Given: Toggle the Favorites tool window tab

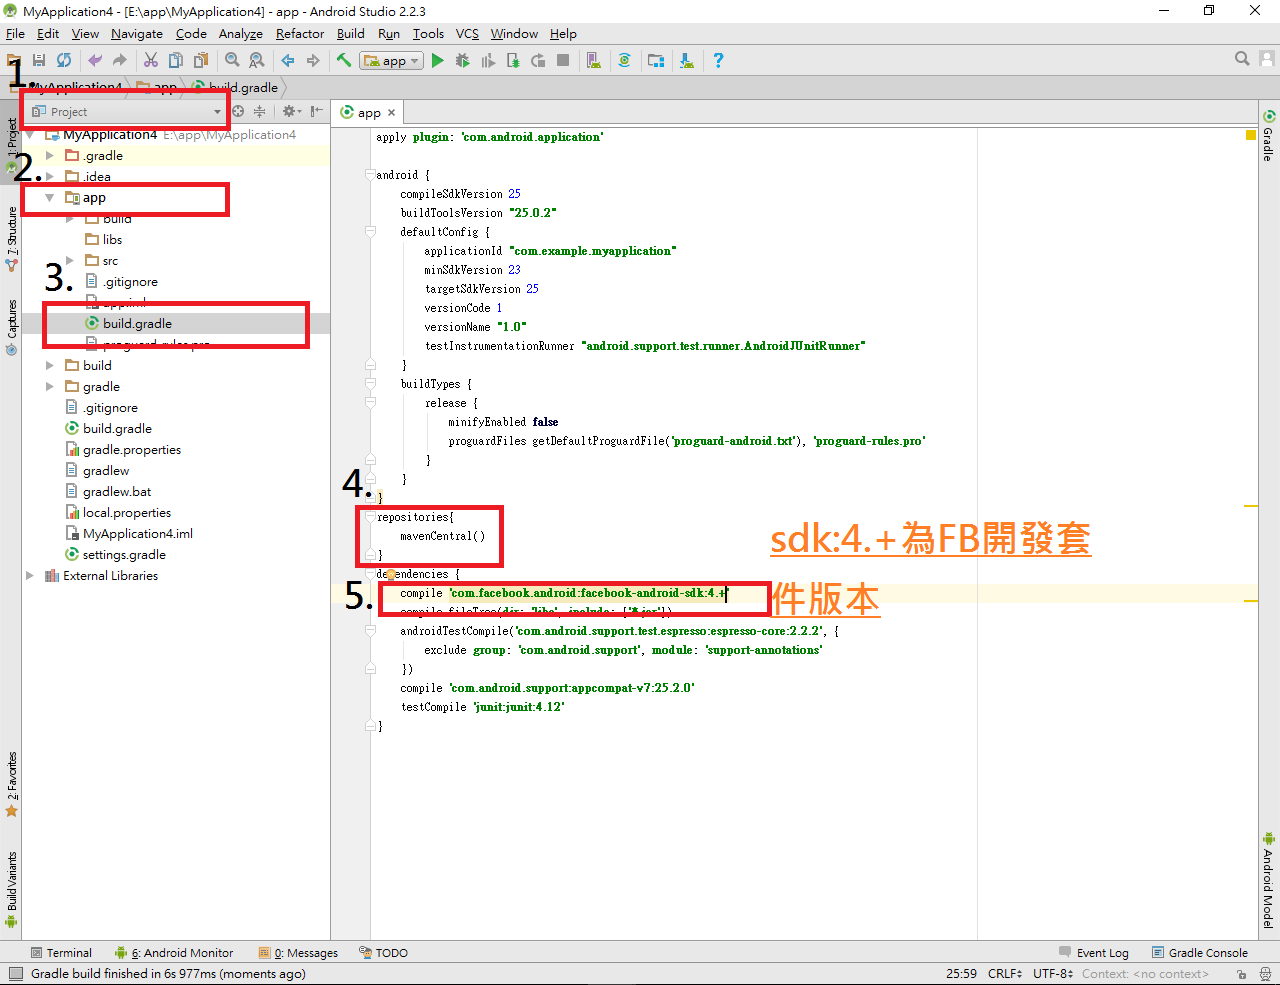Looking at the screenshot, I should (11, 785).
